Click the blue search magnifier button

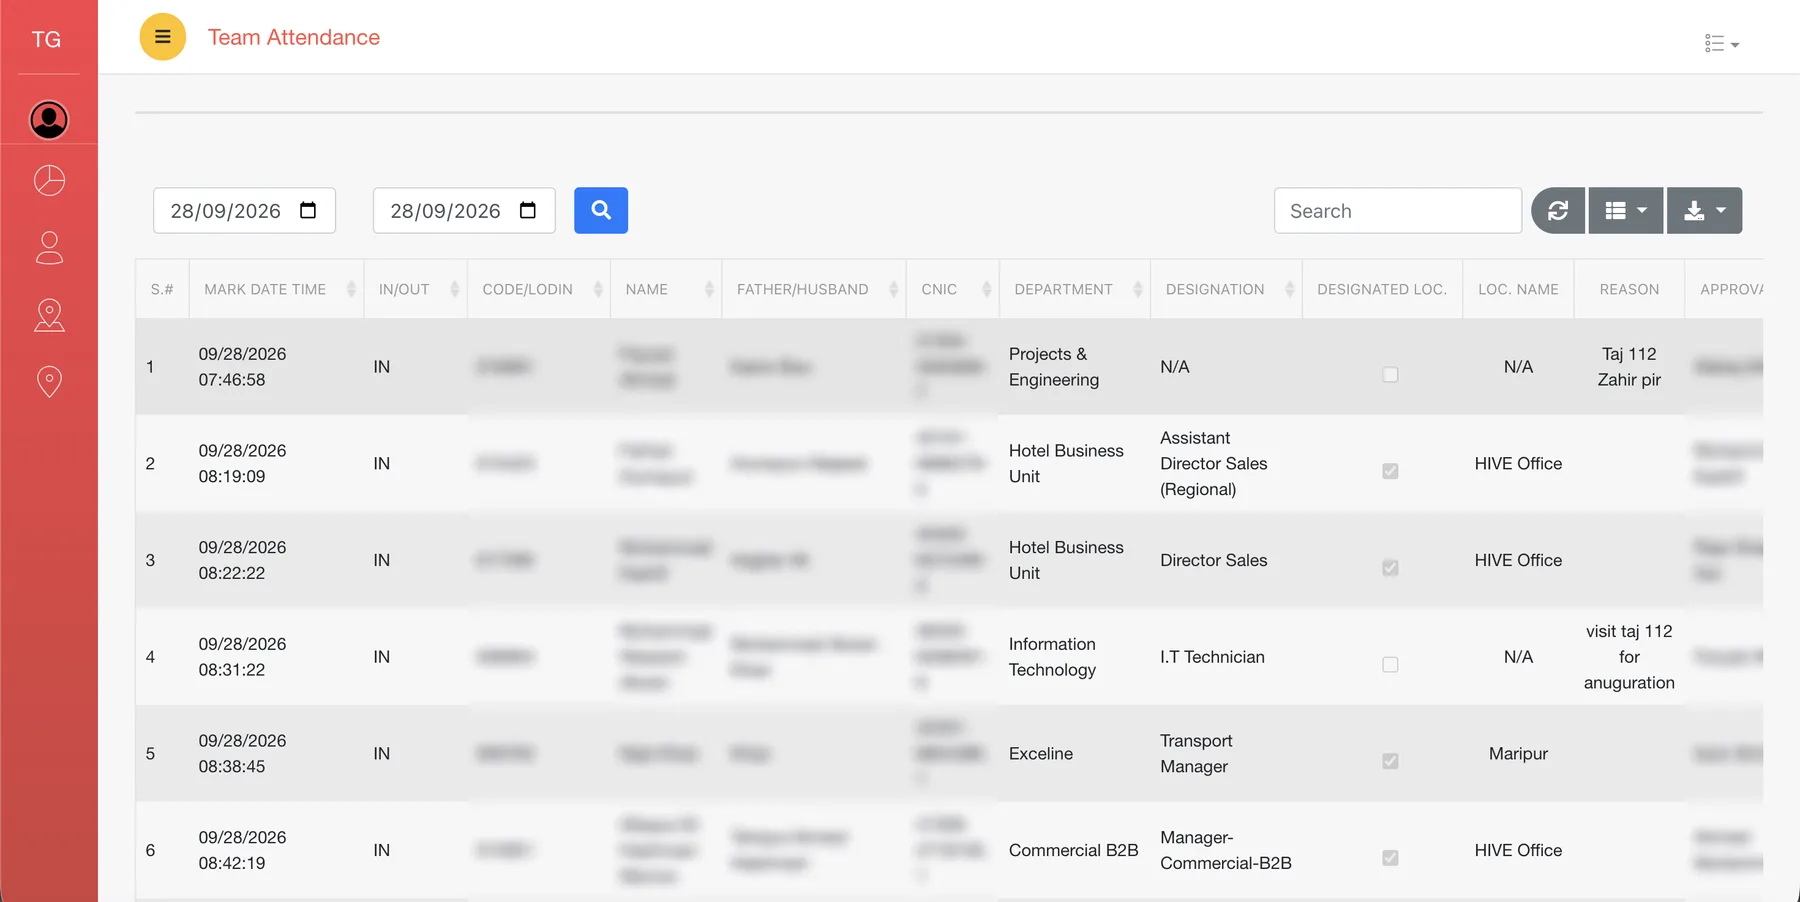pos(601,210)
